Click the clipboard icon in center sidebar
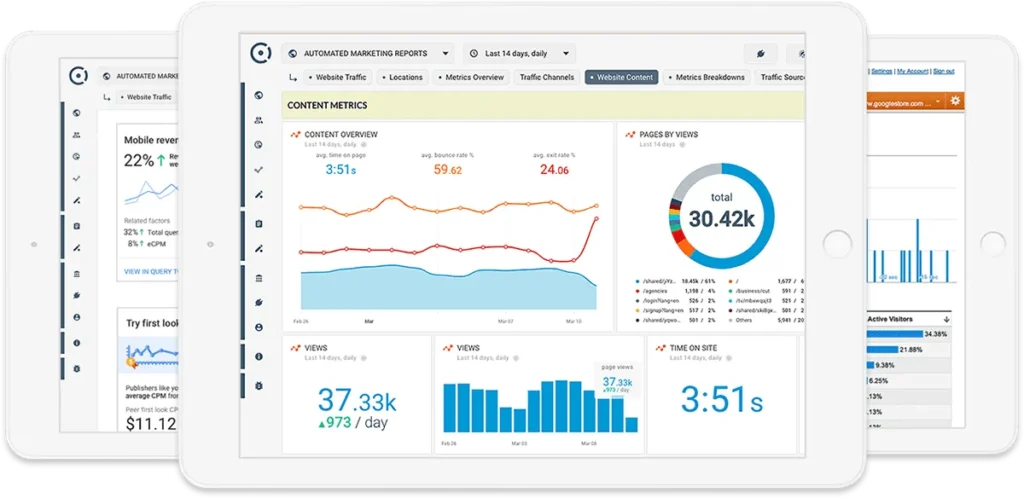 [259, 223]
